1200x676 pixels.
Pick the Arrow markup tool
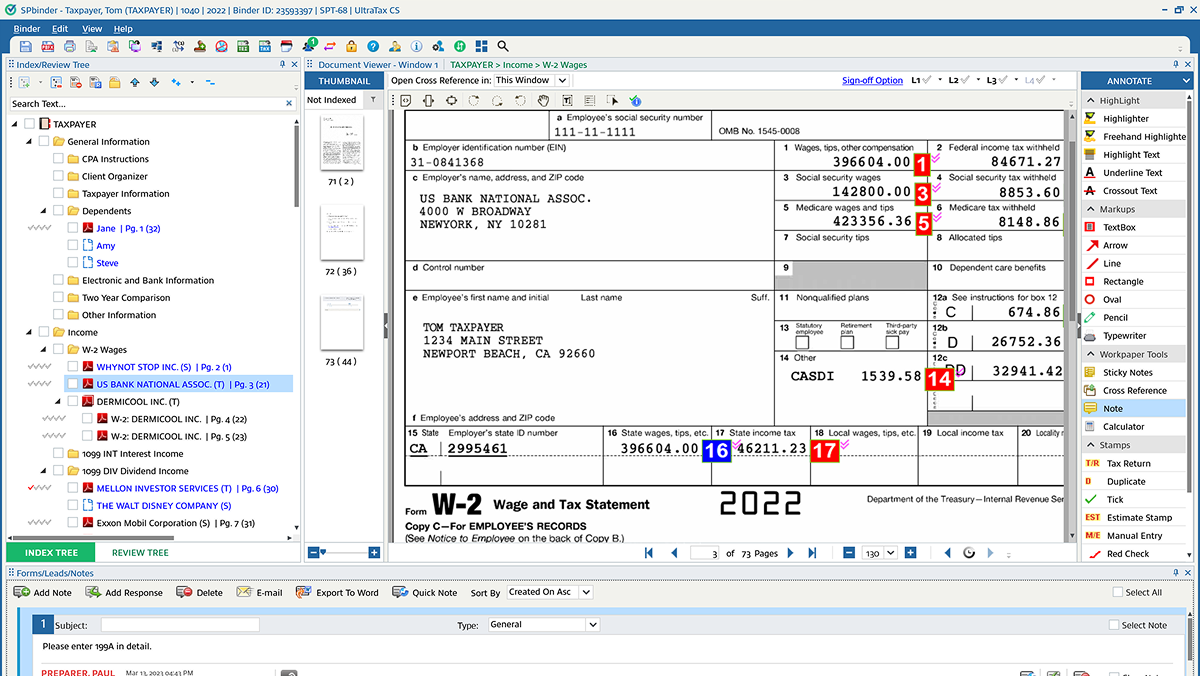pyautogui.click(x=1115, y=245)
